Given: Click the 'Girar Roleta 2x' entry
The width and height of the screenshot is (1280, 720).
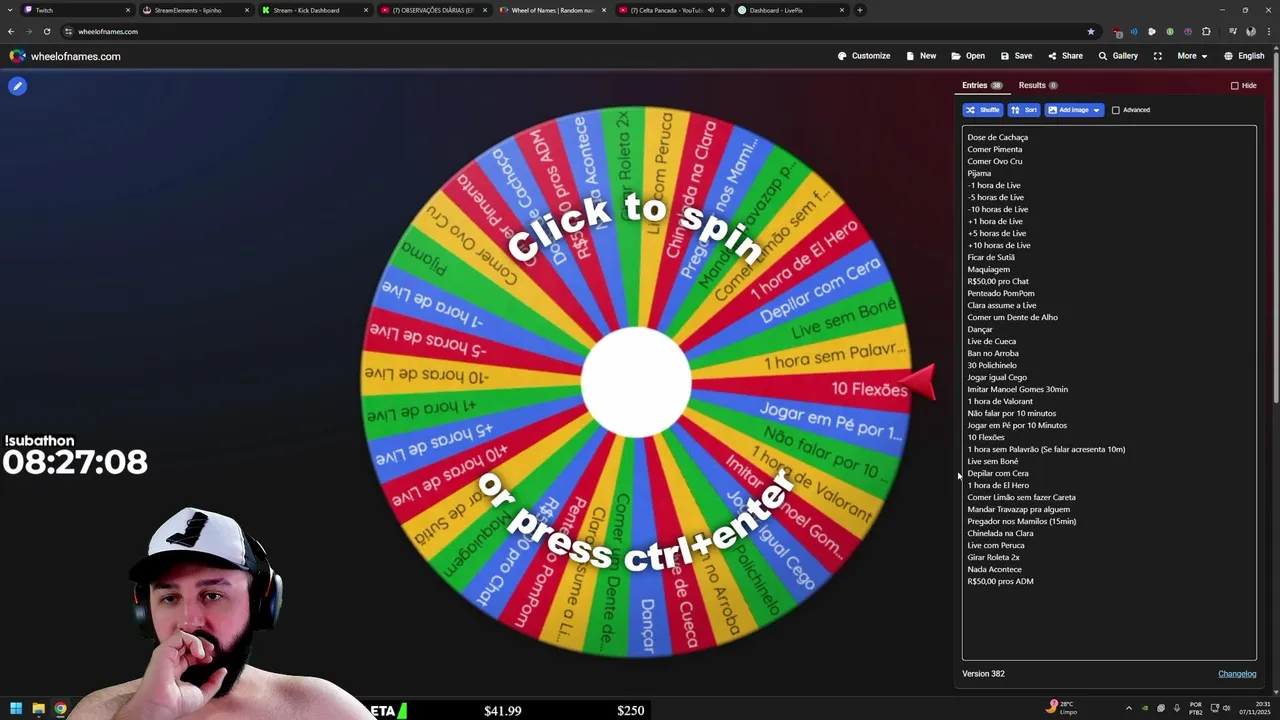Looking at the screenshot, I should [x=993, y=557].
